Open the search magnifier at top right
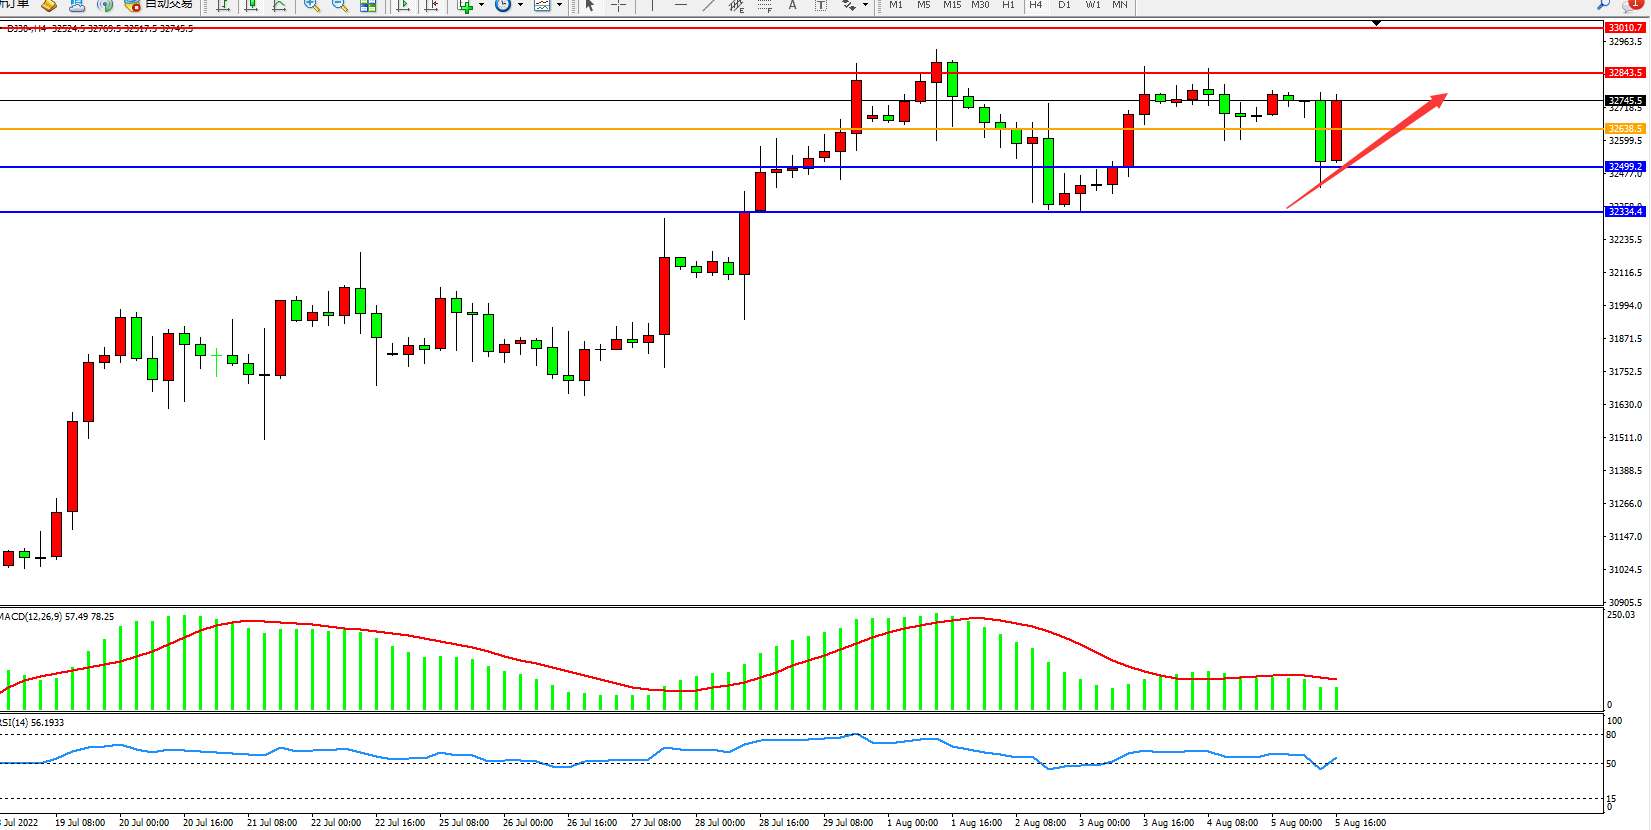This screenshot has height=830, width=1651. (1603, 5)
